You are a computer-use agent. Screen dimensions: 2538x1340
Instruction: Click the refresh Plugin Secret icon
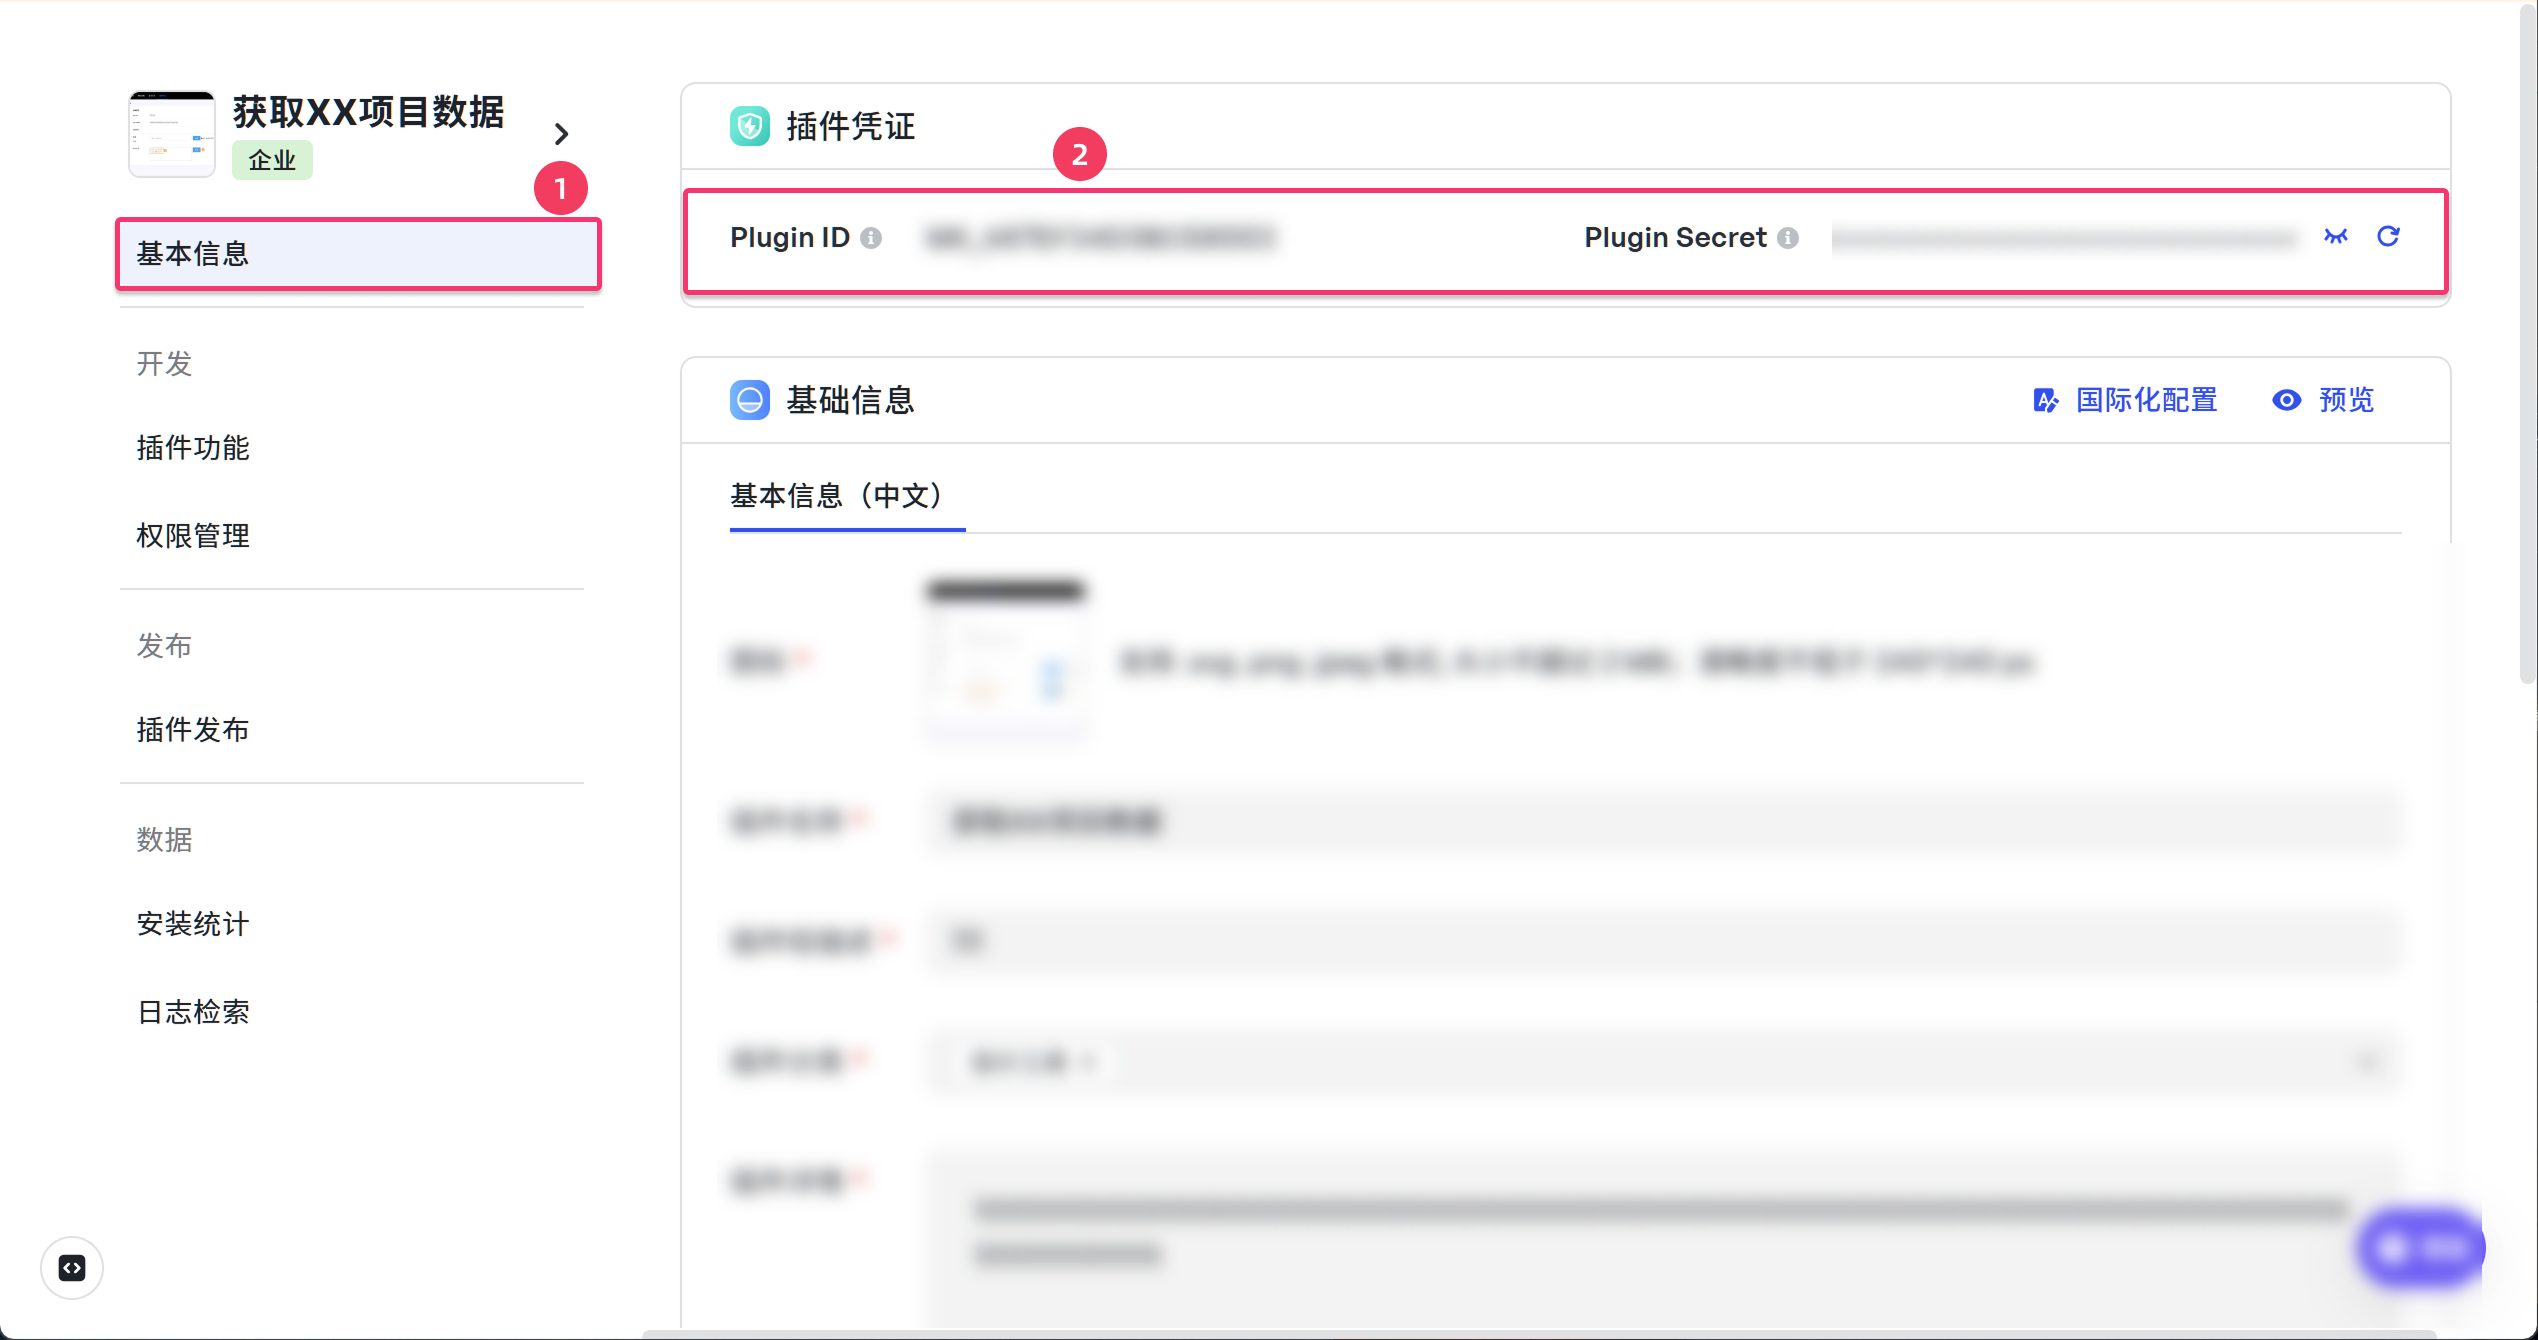(2388, 236)
